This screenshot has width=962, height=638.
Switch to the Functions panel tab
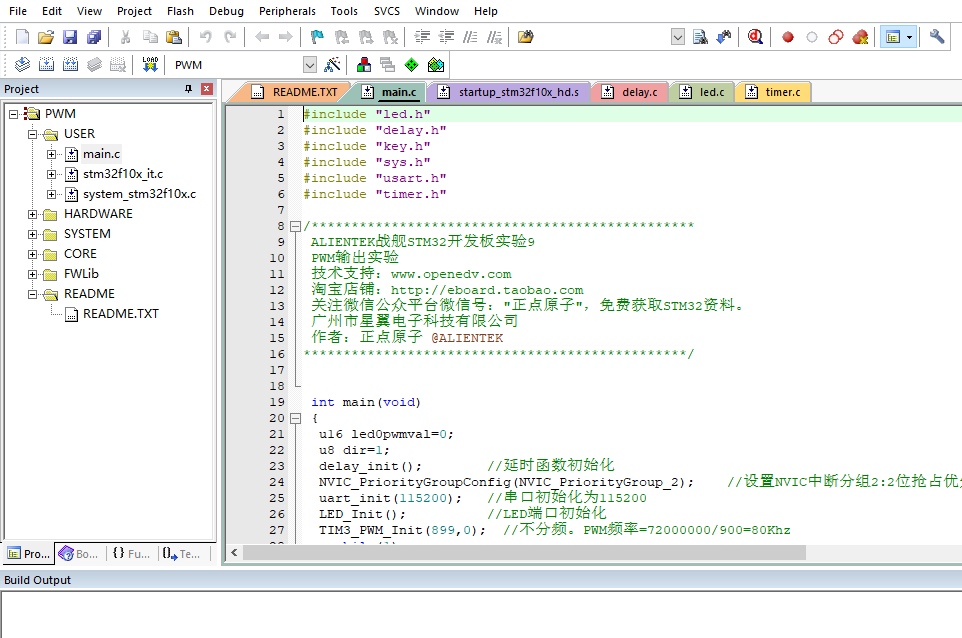point(131,553)
